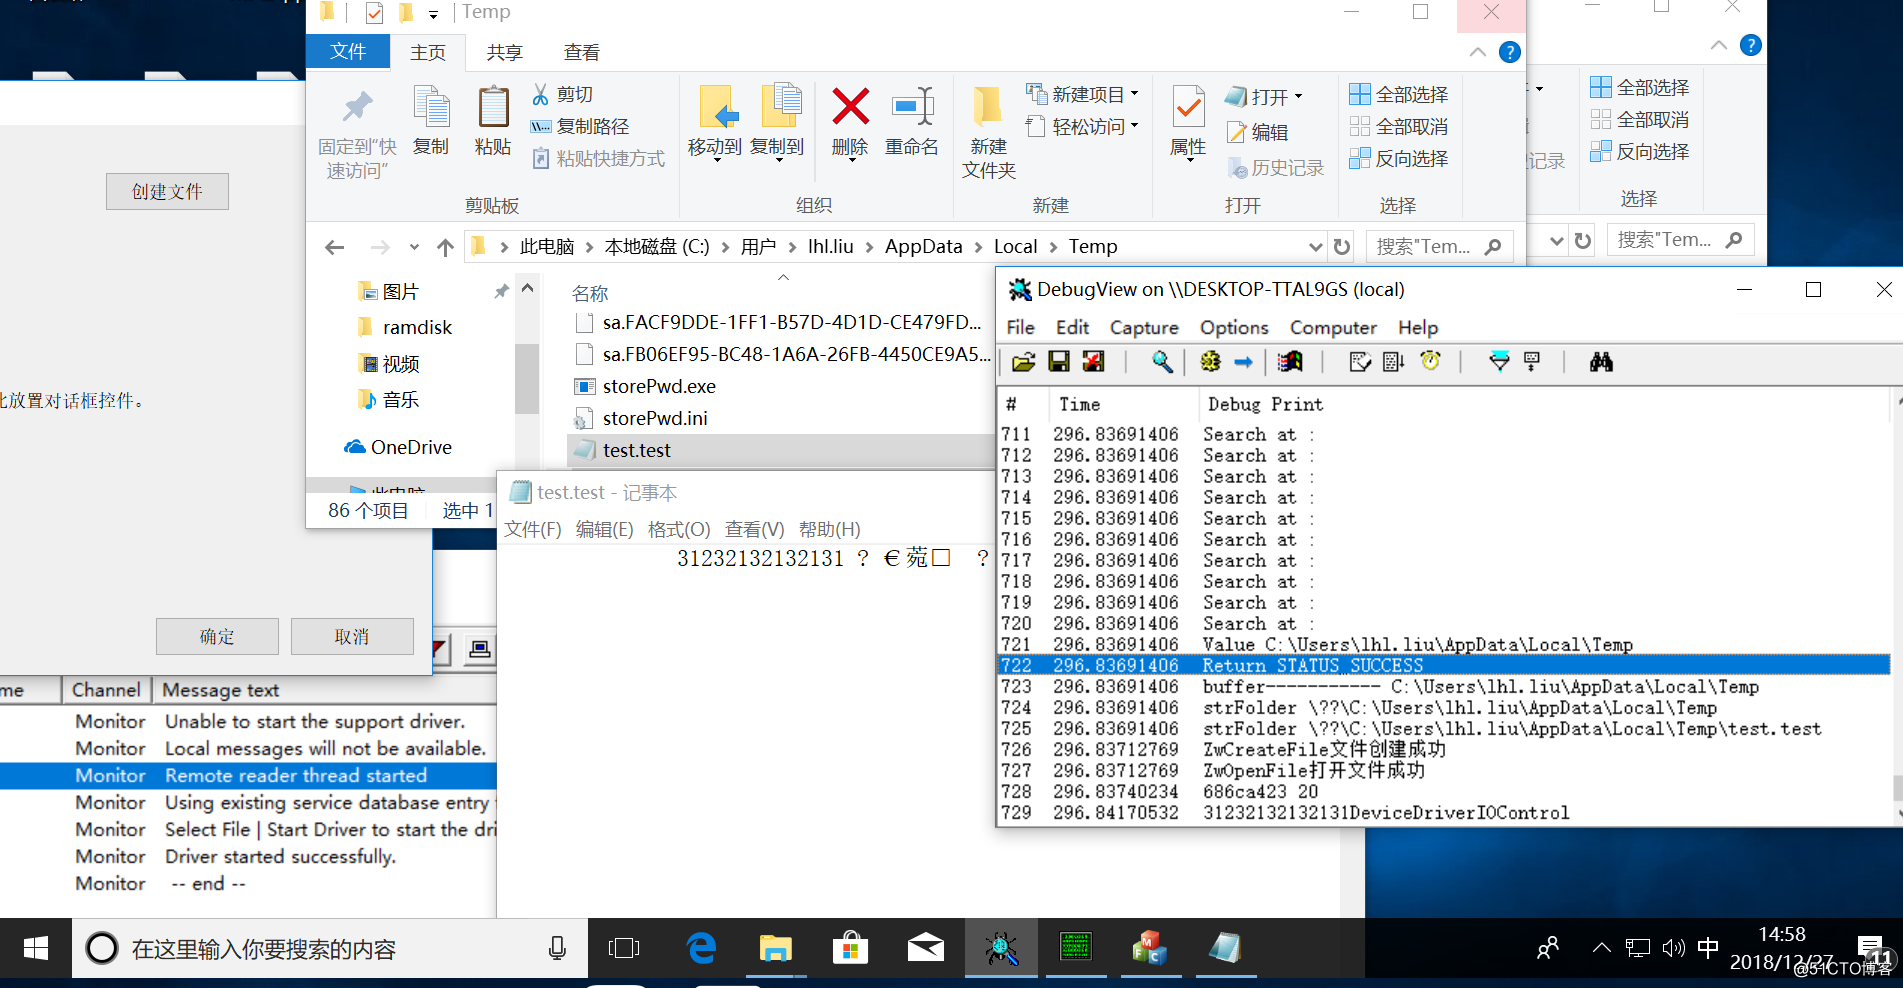
Task: Open Microsoft Edge from taskbar
Action: click(702, 948)
